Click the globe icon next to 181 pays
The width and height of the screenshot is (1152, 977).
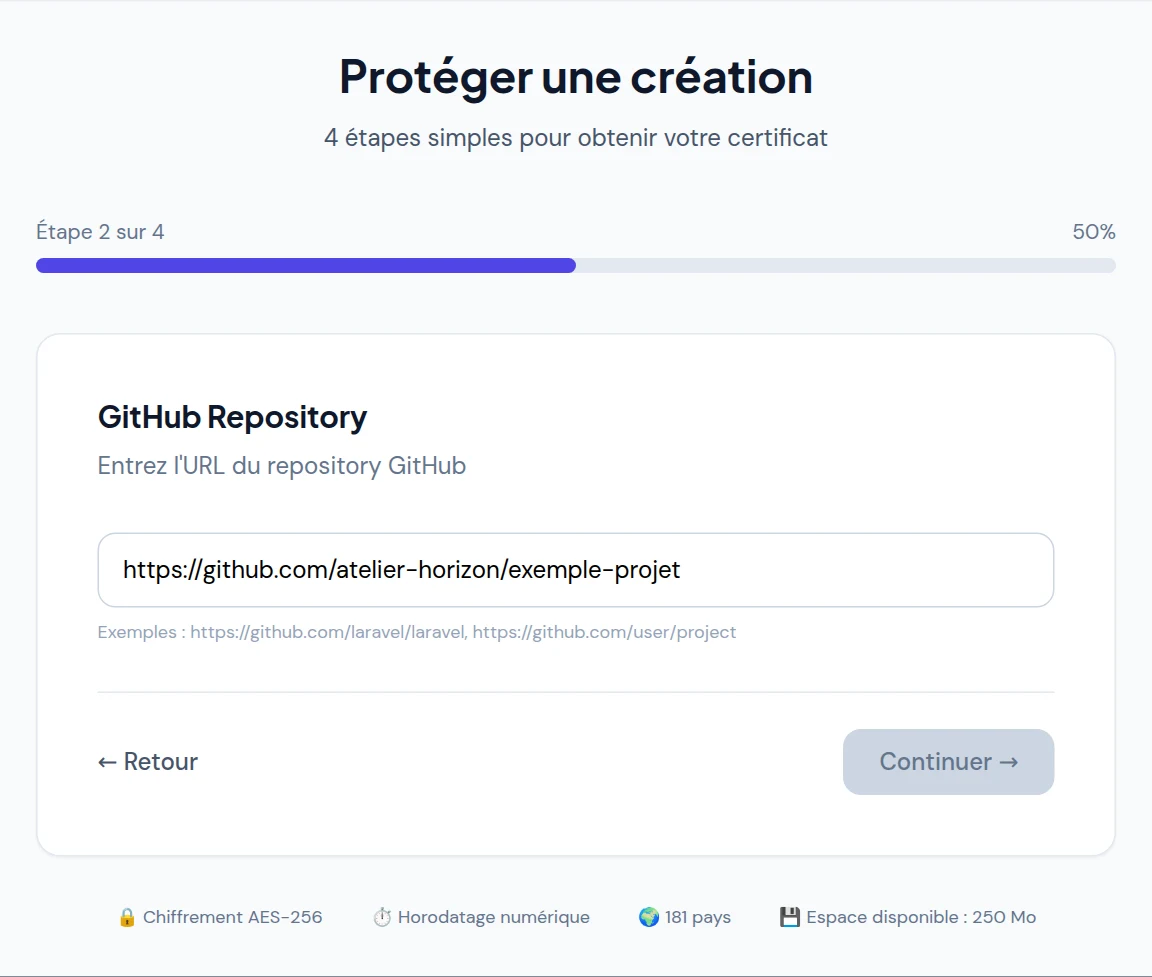[x=649, y=917]
